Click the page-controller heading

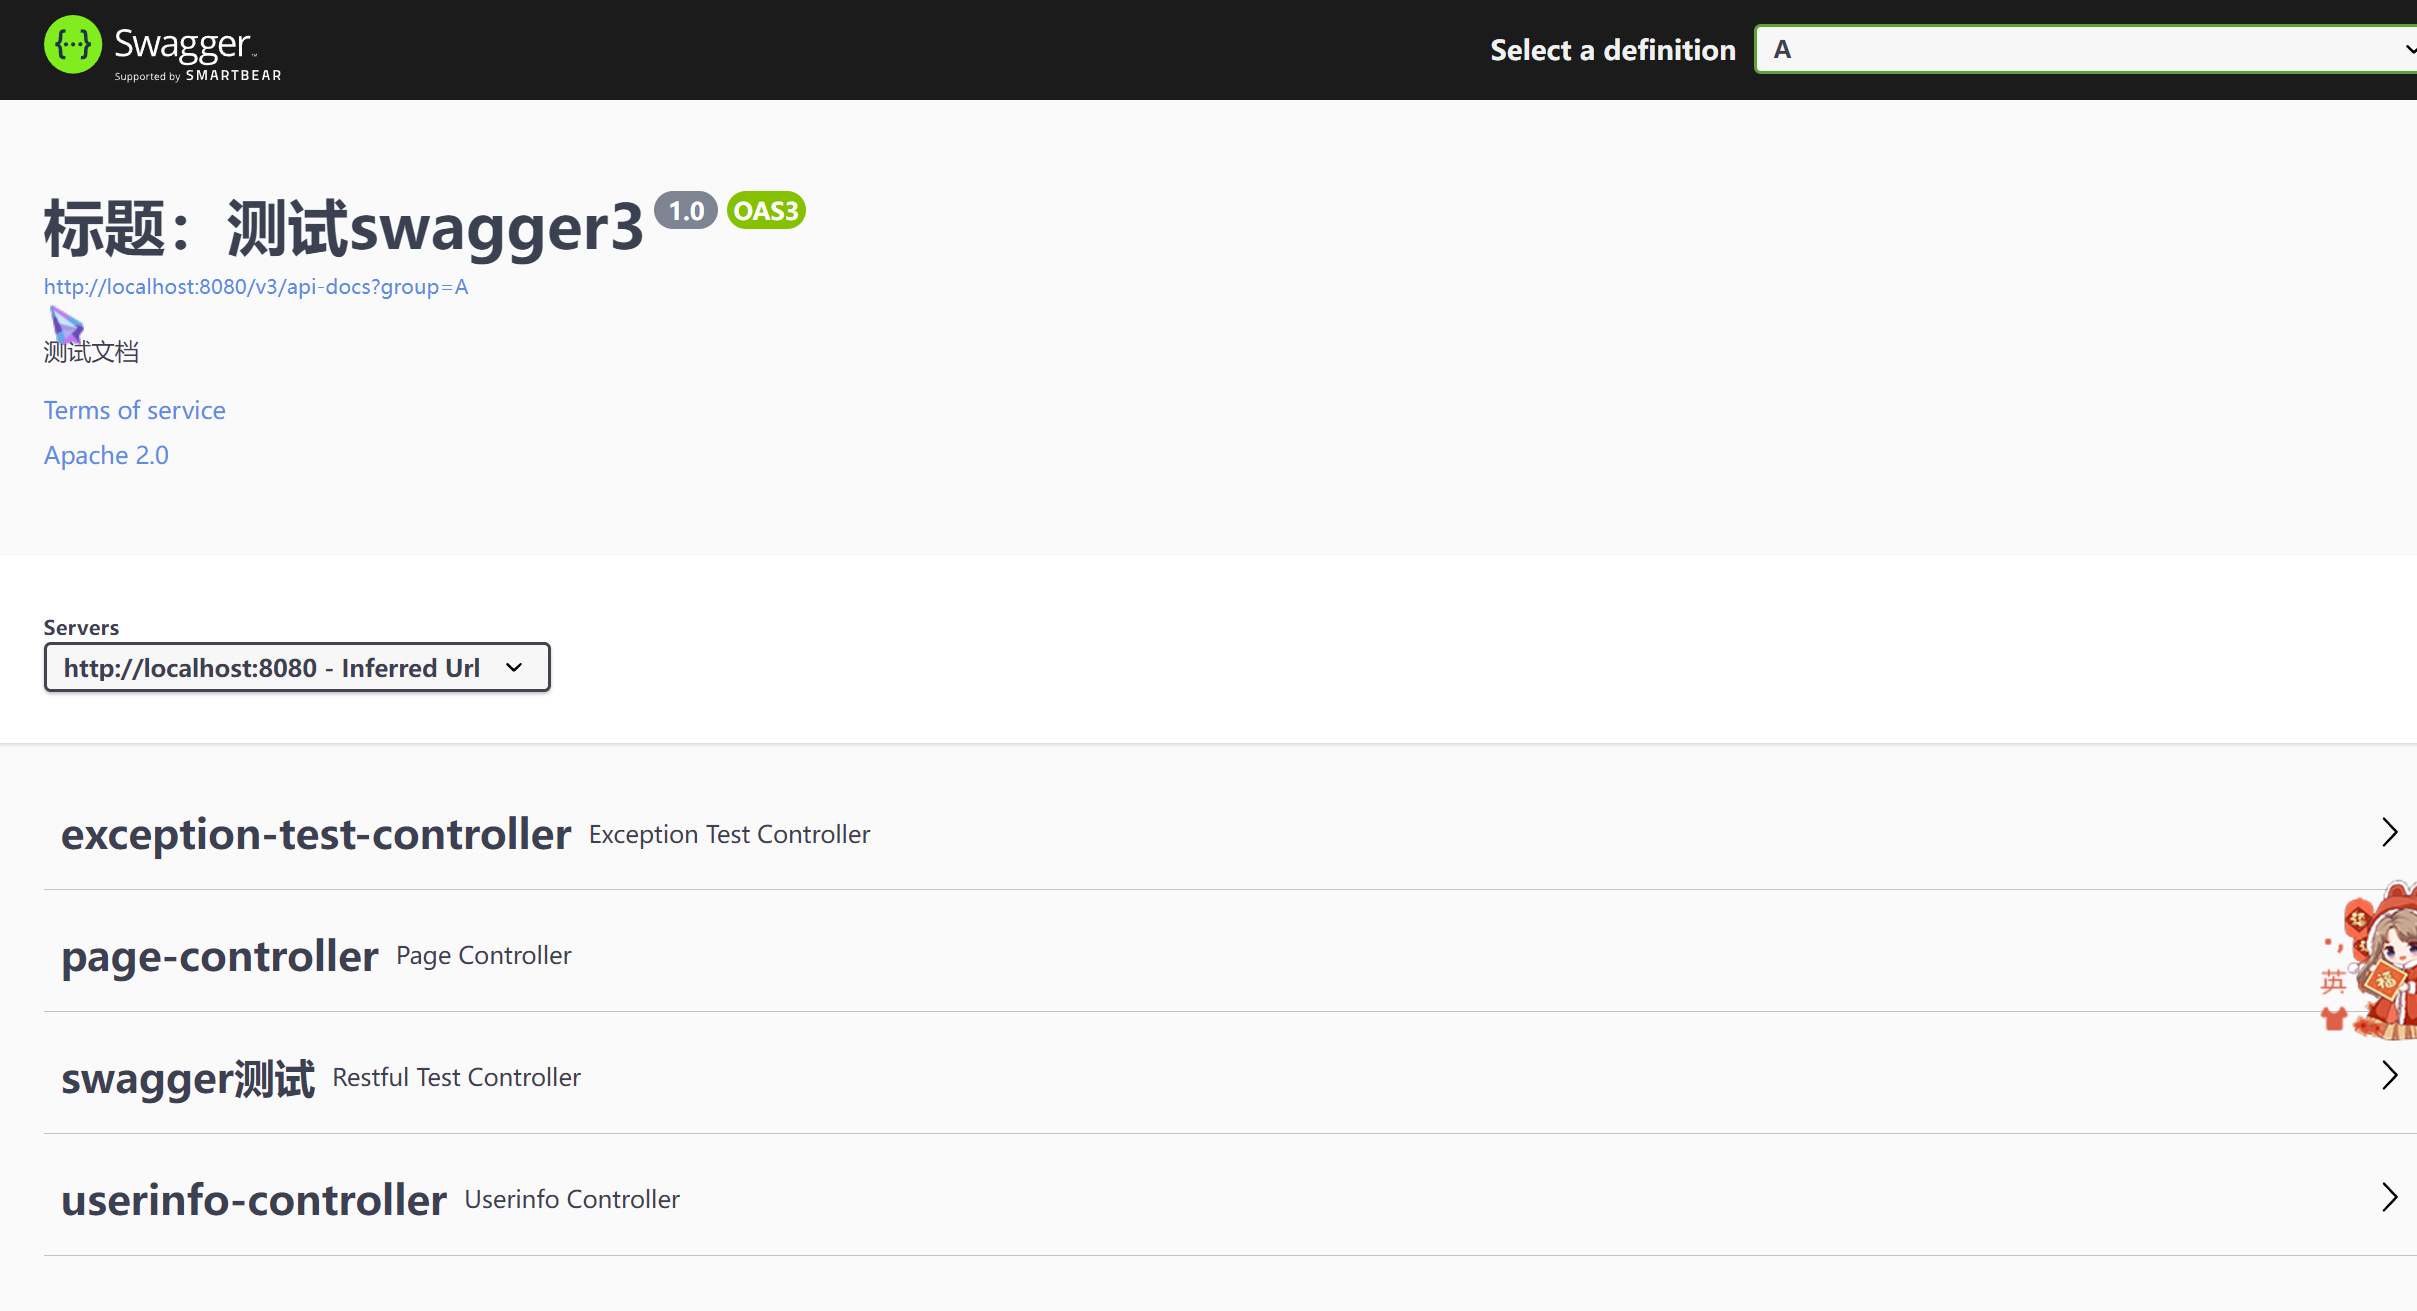tap(220, 956)
